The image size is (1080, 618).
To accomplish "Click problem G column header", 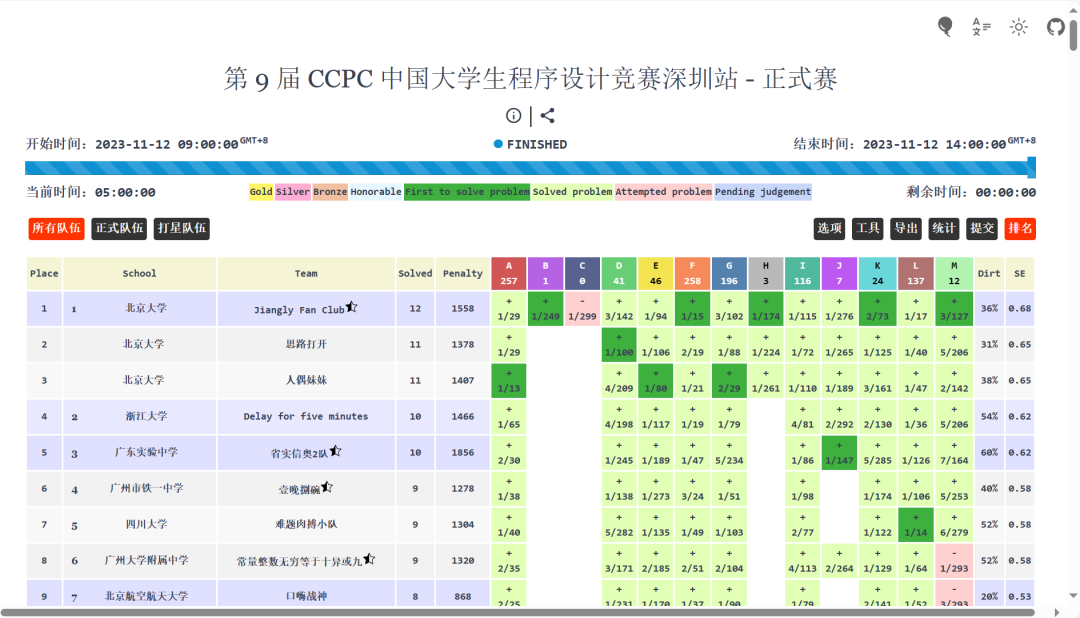I will [x=729, y=274].
